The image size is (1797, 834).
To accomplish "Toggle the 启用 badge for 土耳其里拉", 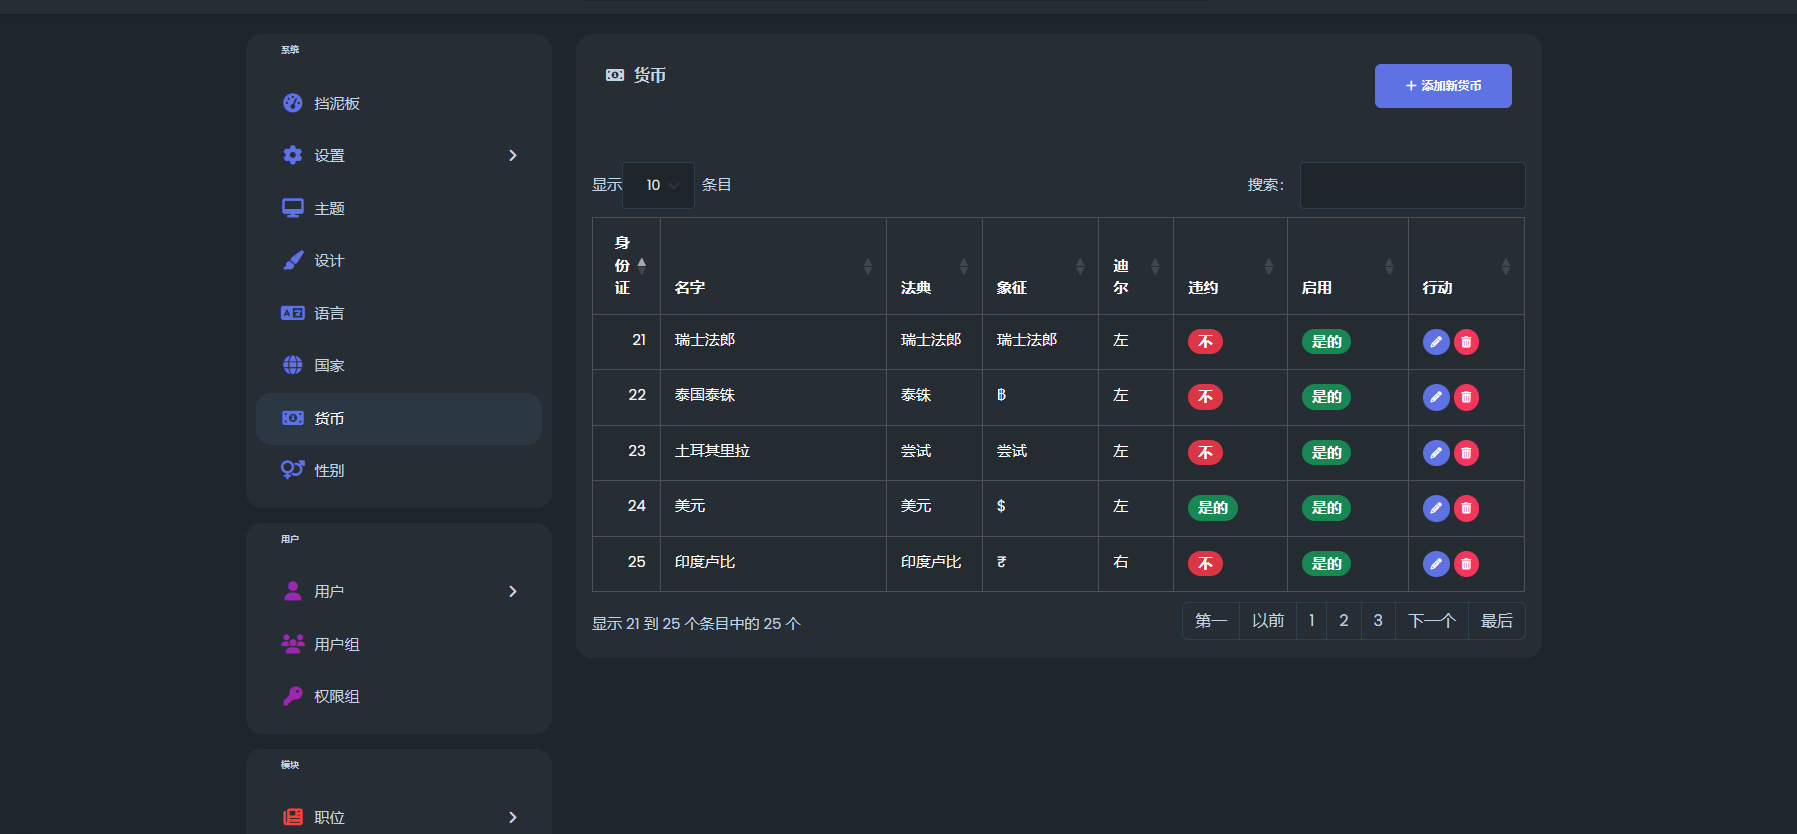I will click(x=1326, y=453).
